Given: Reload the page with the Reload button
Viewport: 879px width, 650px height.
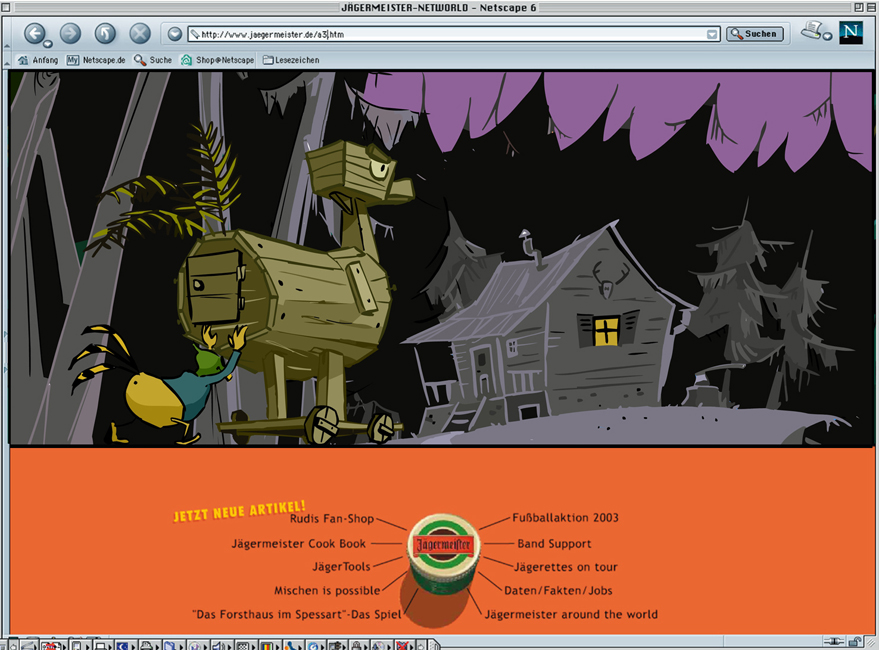Looking at the screenshot, I should (105, 34).
